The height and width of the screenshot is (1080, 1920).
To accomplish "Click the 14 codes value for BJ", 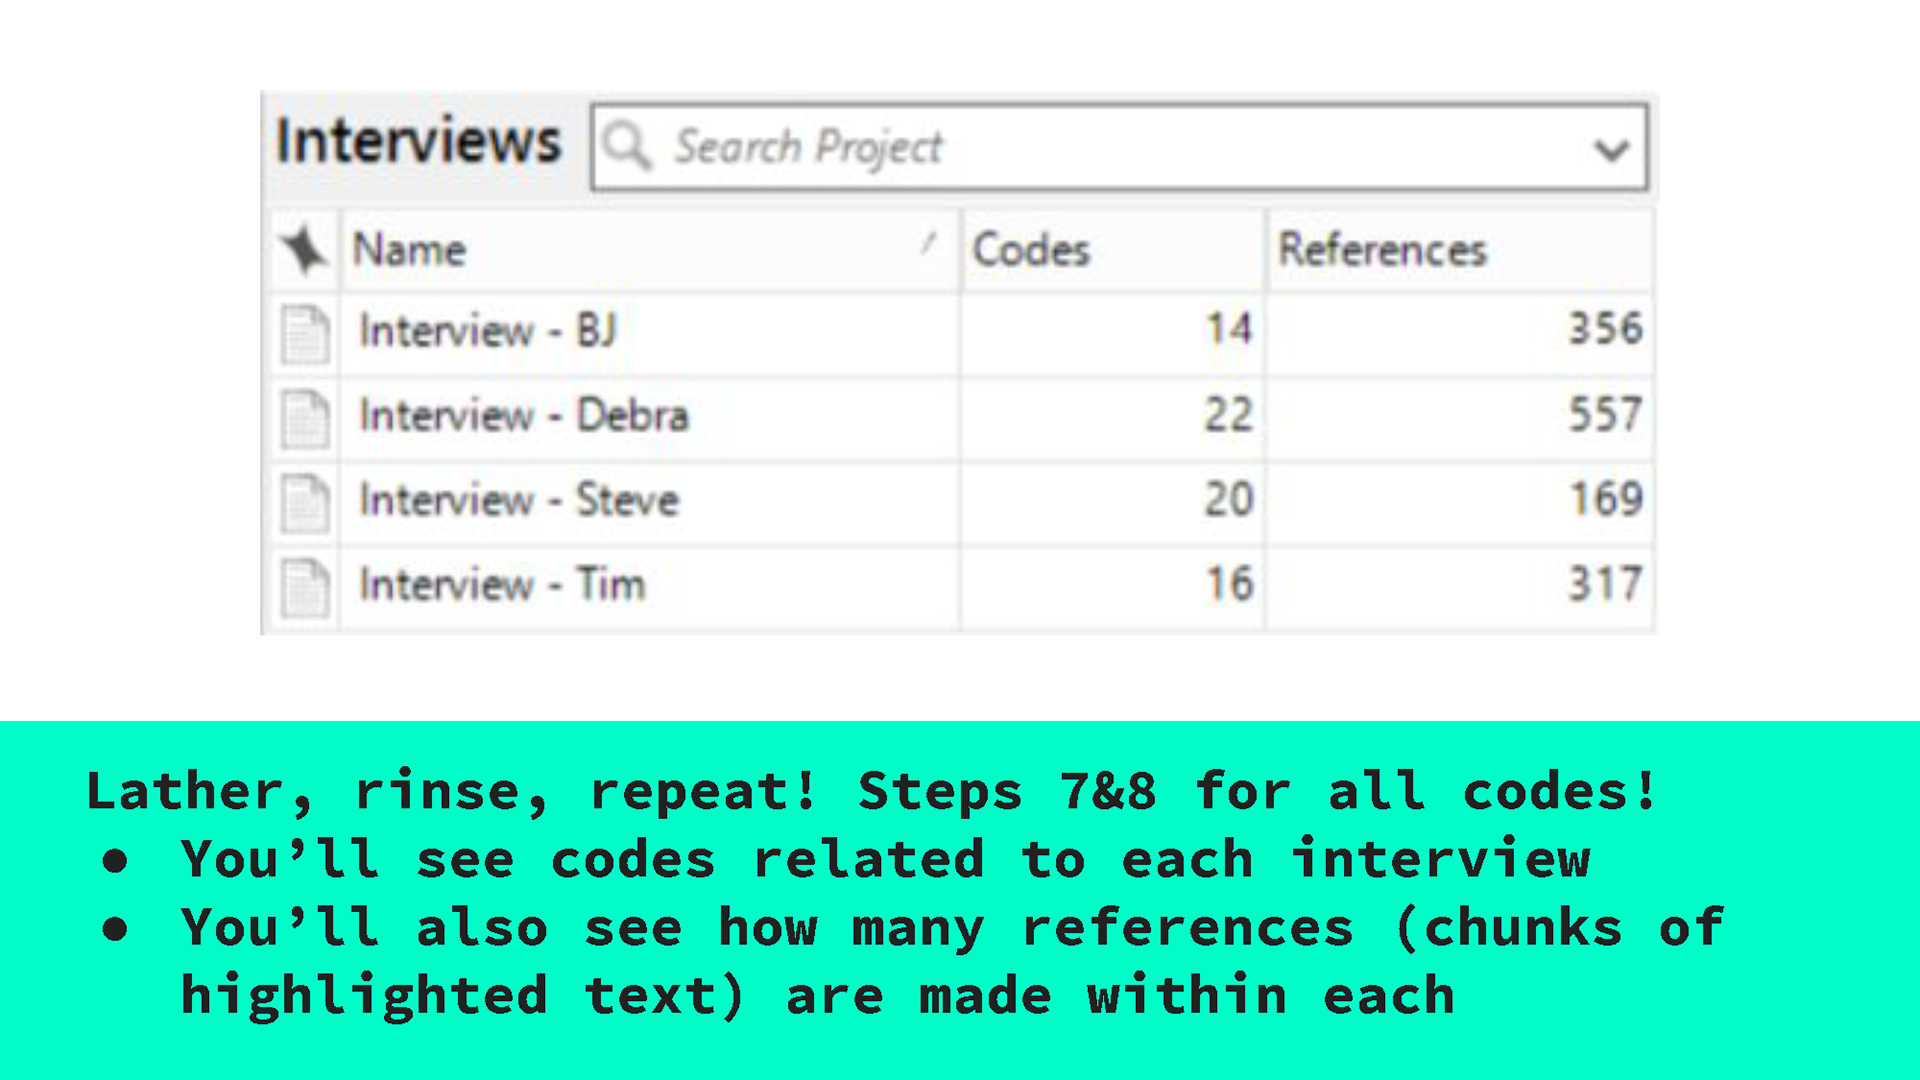I will 1228,329.
